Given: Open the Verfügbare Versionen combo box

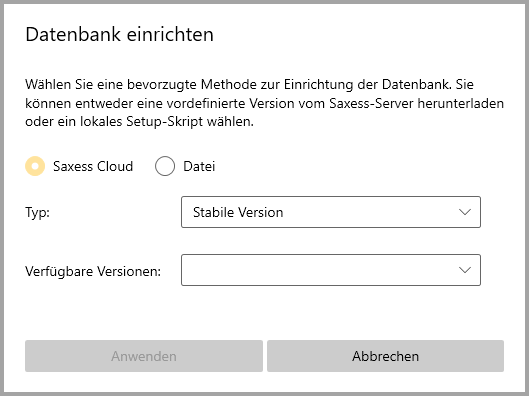Looking at the screenshot, I should pos(331,270).
